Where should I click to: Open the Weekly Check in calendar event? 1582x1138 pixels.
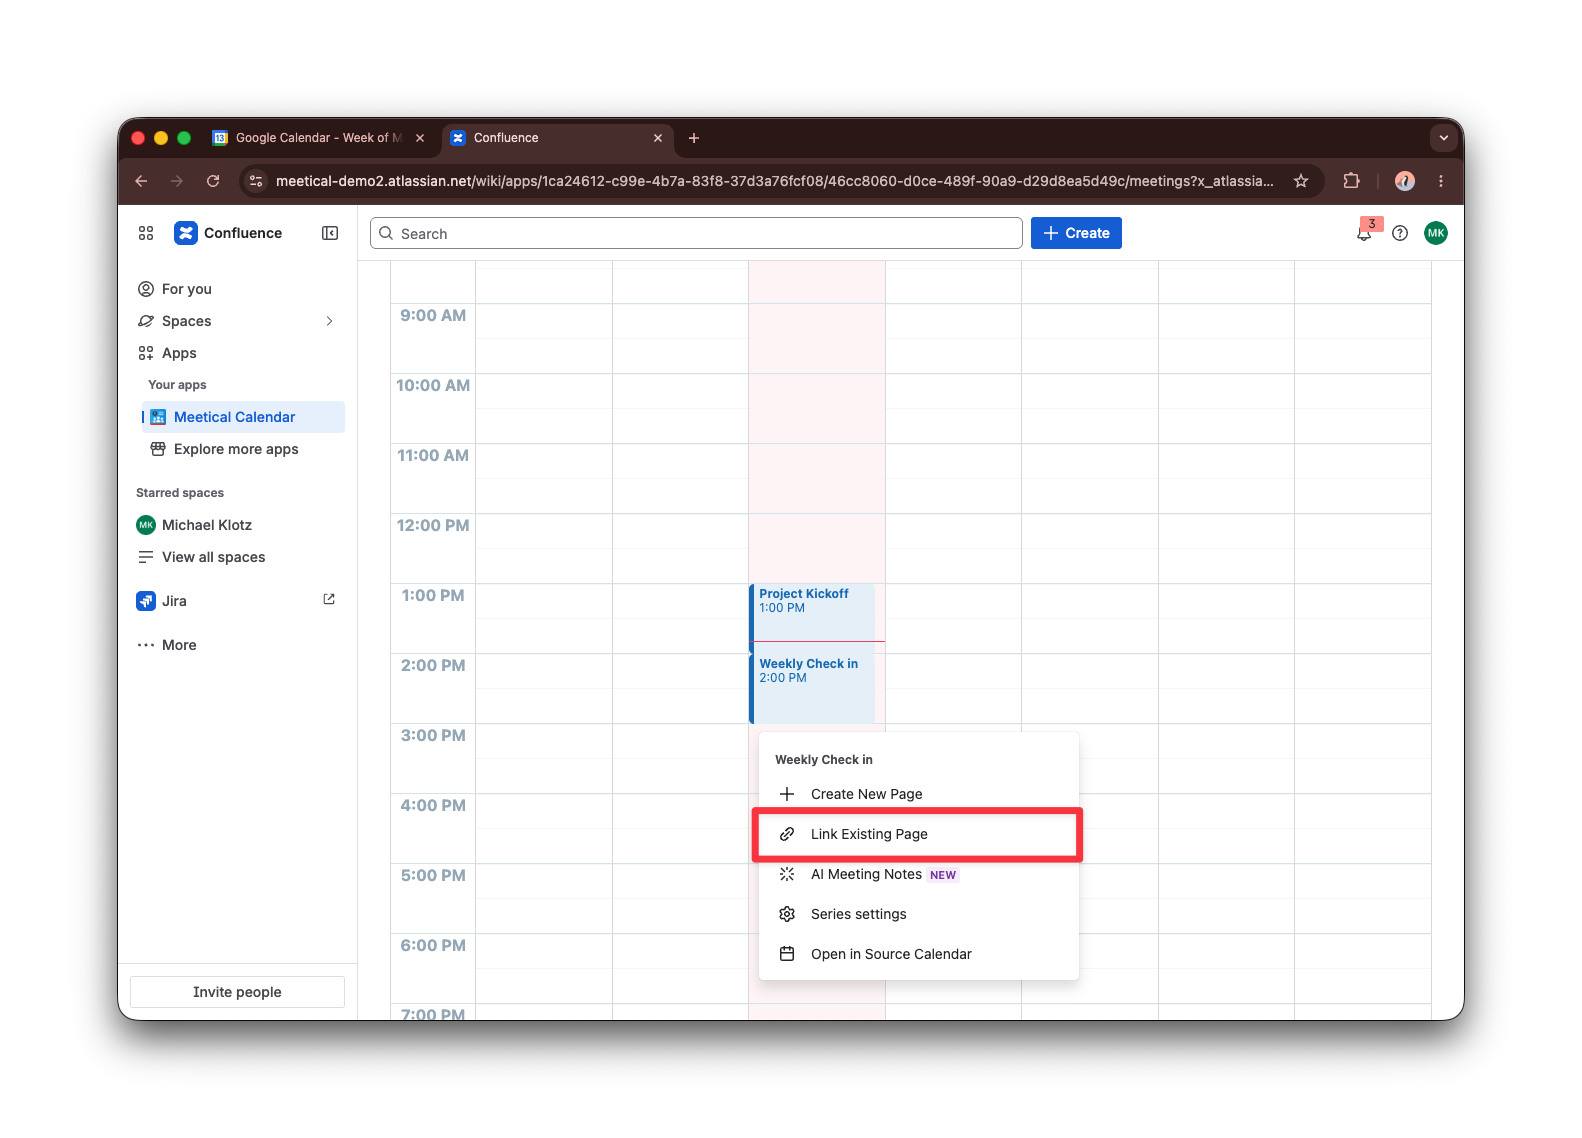point(812,688)
